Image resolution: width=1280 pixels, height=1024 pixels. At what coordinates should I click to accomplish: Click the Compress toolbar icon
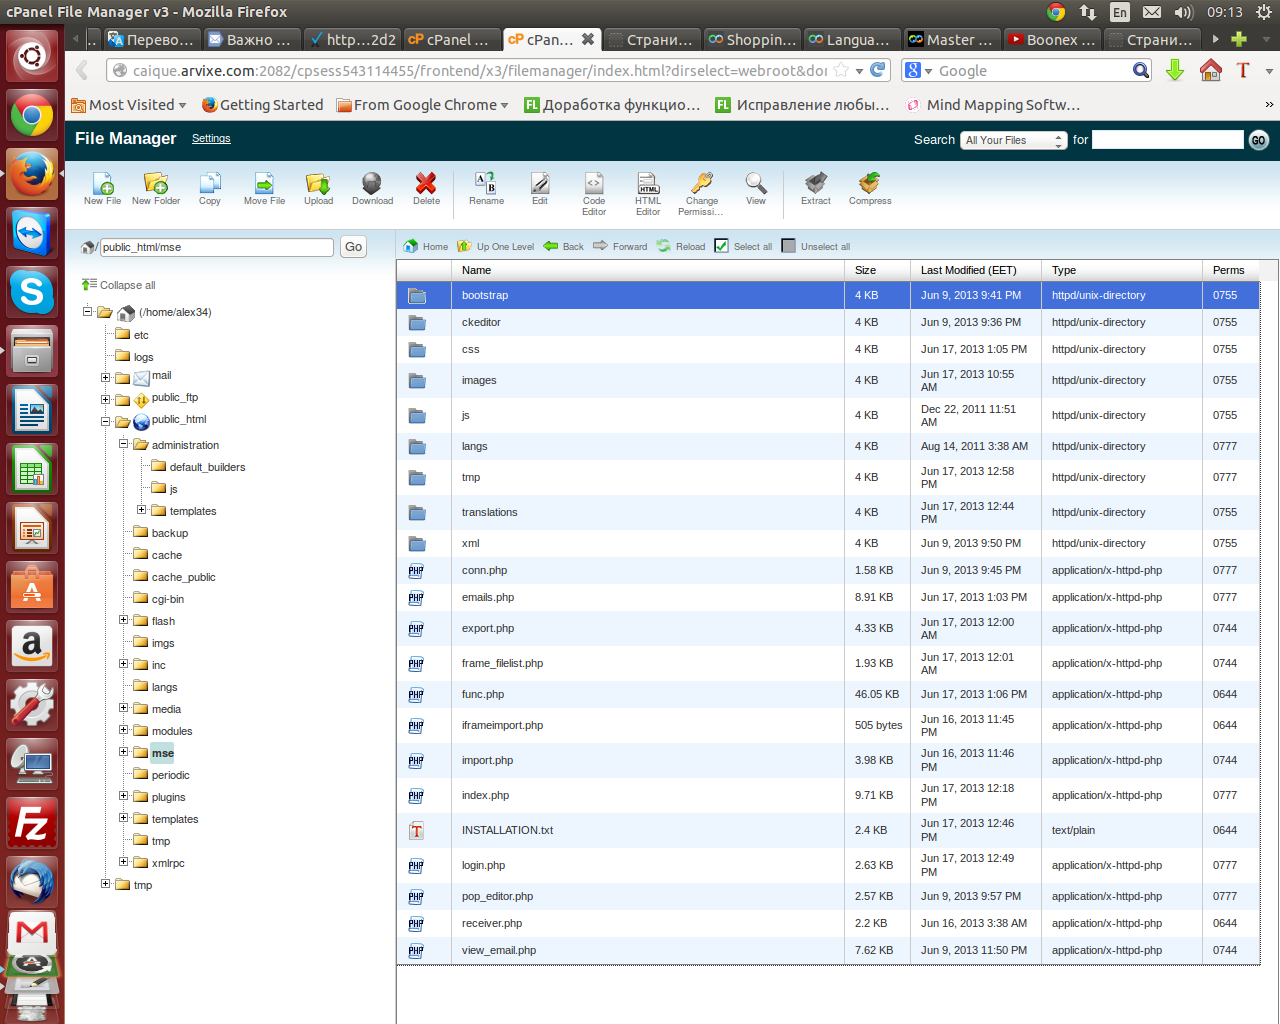(869, 186)
